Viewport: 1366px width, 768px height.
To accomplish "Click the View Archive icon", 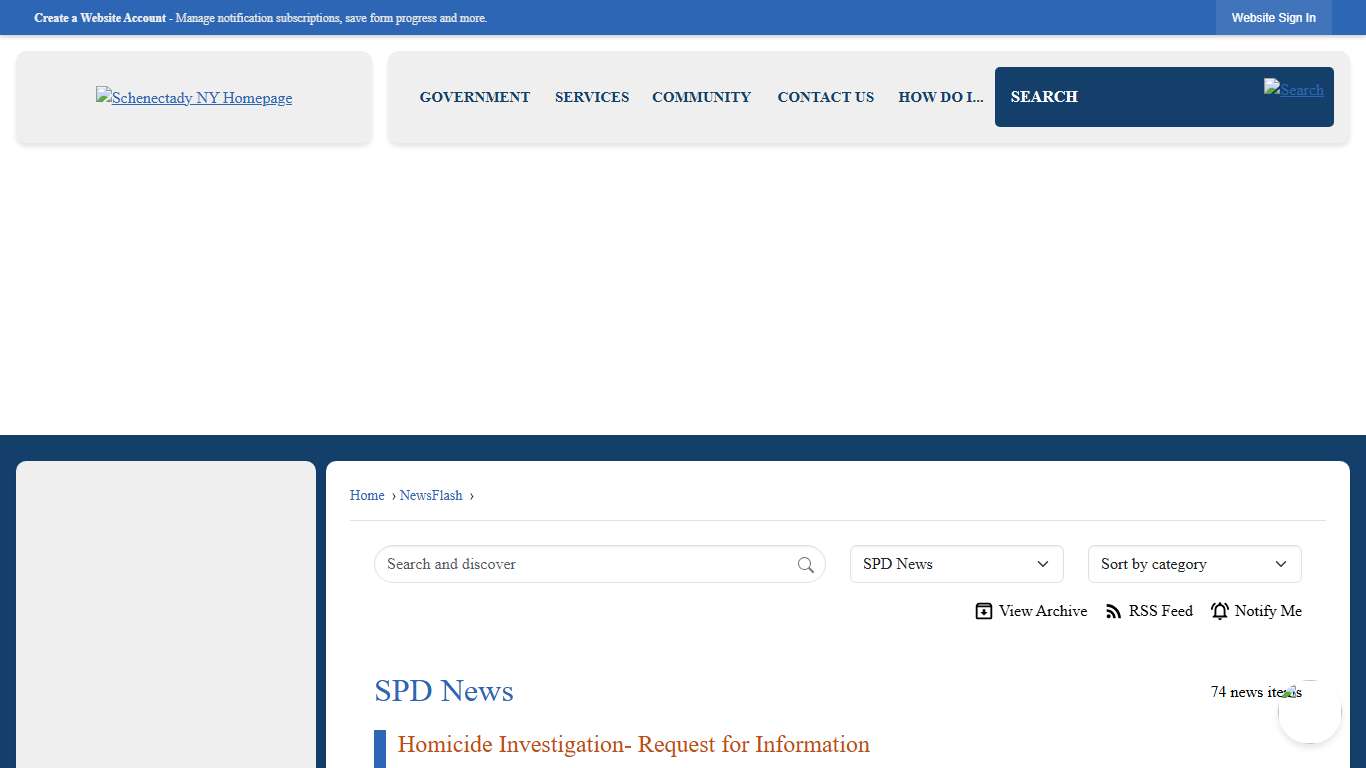I will click(984, 611).
